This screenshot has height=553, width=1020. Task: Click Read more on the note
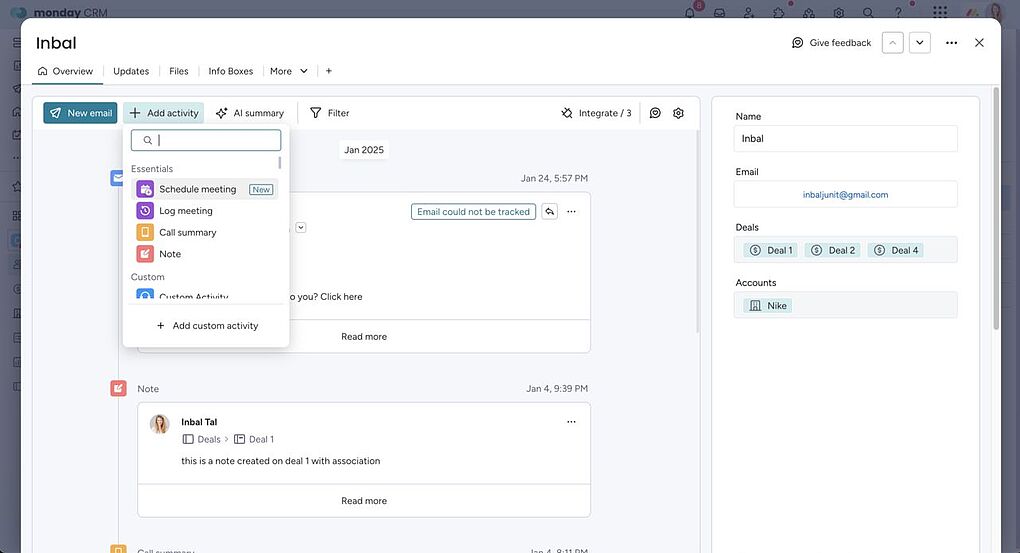363,501
